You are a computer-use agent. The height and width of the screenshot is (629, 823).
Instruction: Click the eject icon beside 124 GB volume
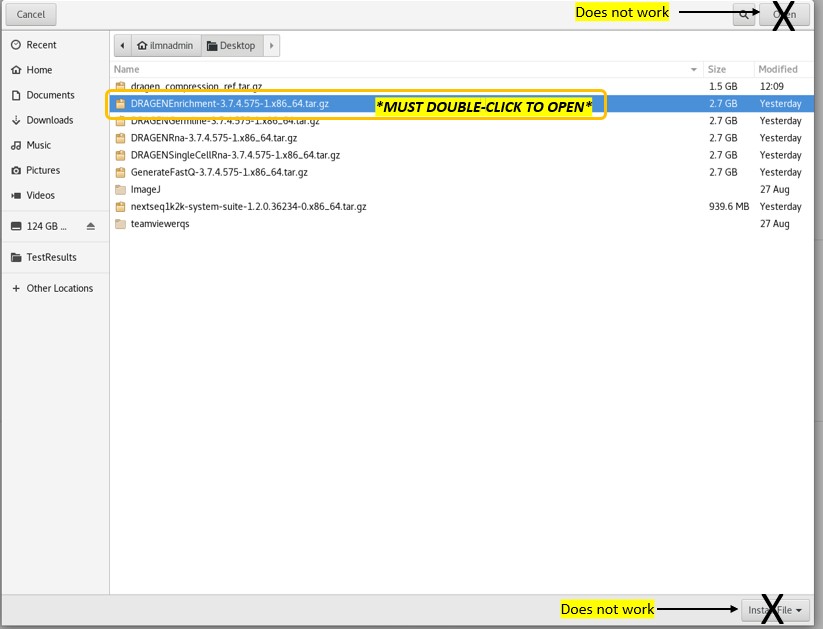click(x=91, y=226)
